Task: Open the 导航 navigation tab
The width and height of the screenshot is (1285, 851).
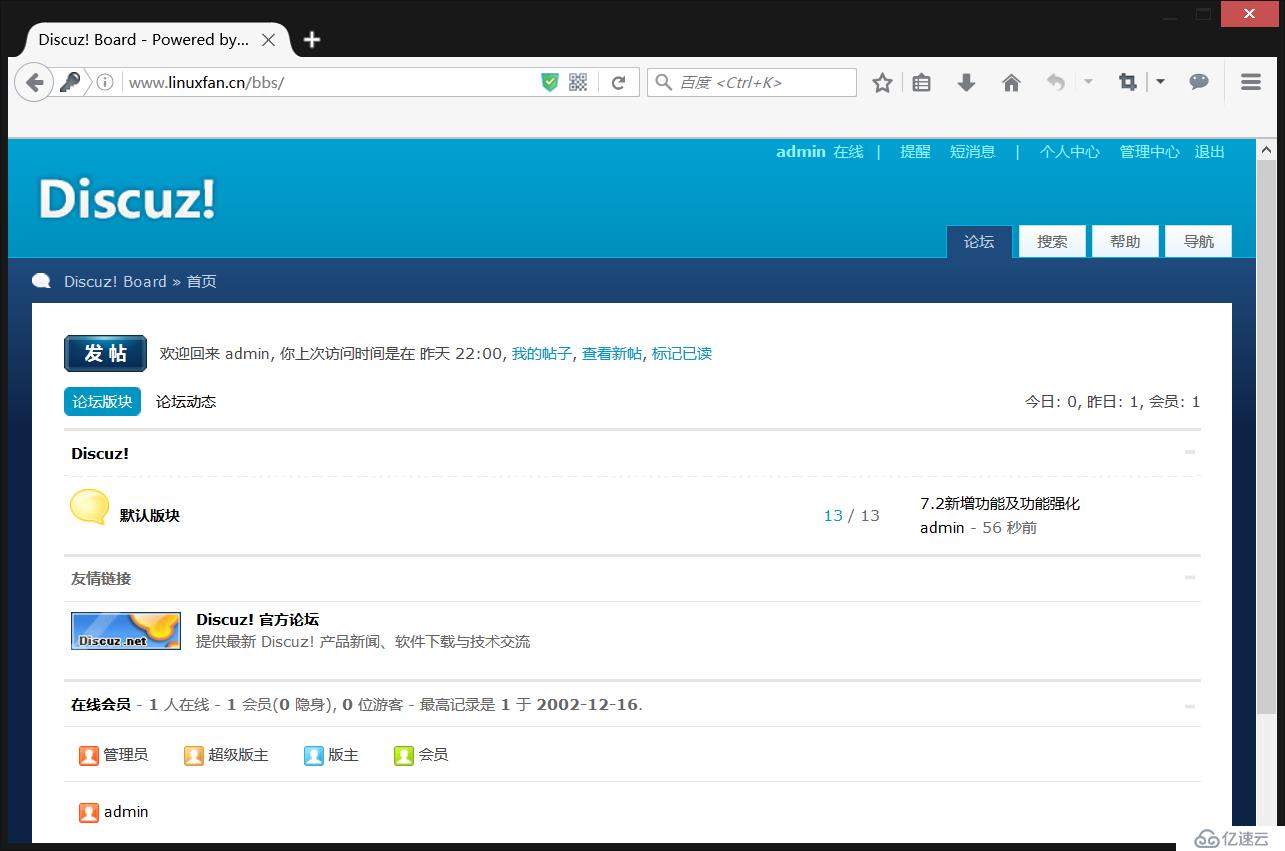Action: 1198,241
